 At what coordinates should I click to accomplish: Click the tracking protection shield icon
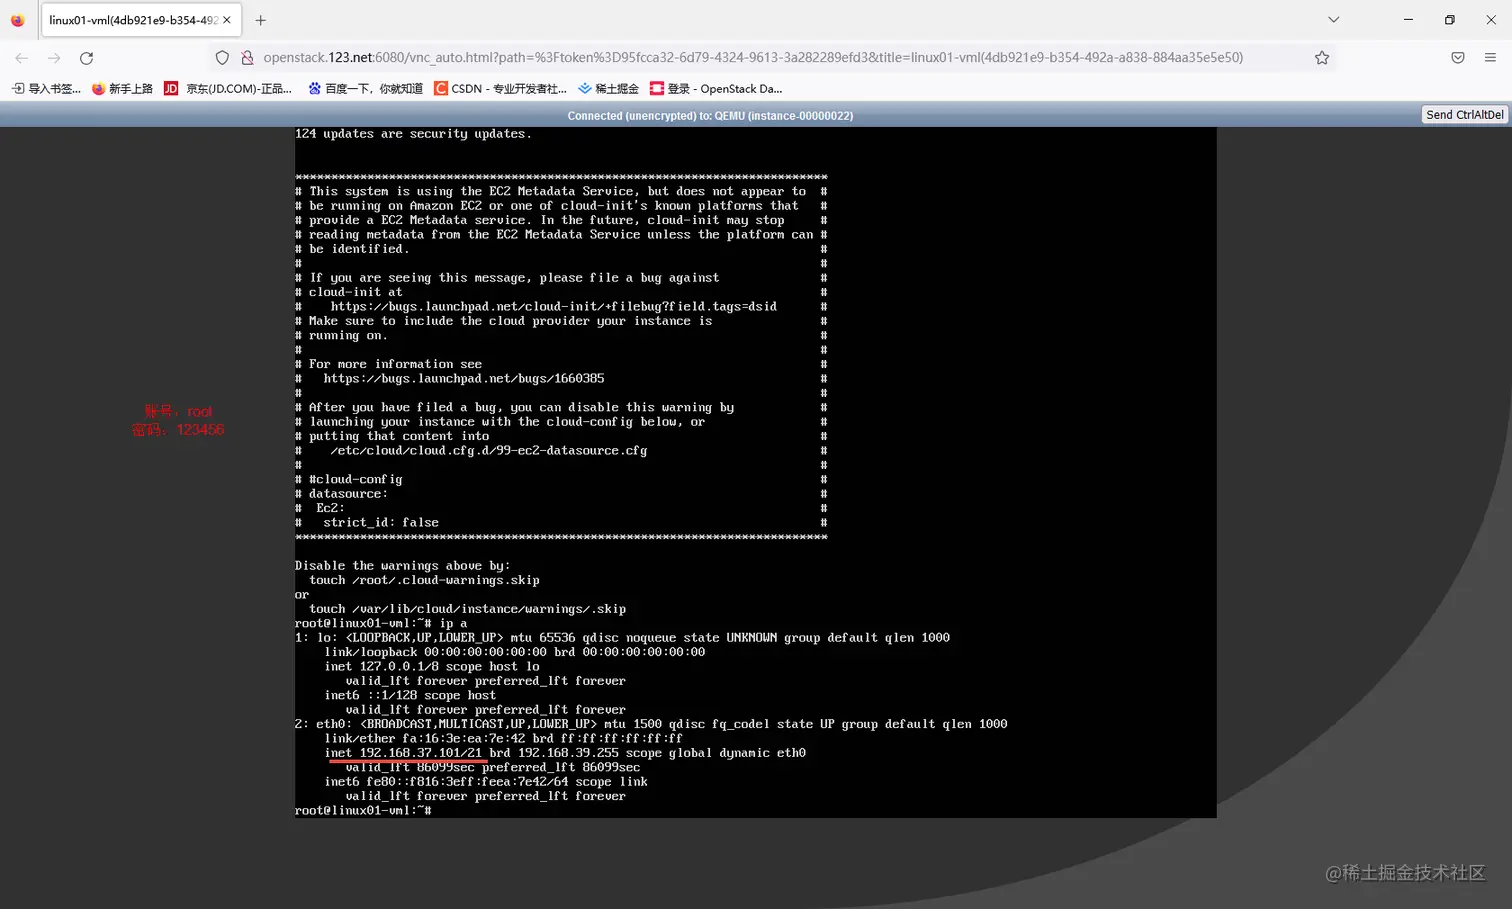[x=222, y=58]
